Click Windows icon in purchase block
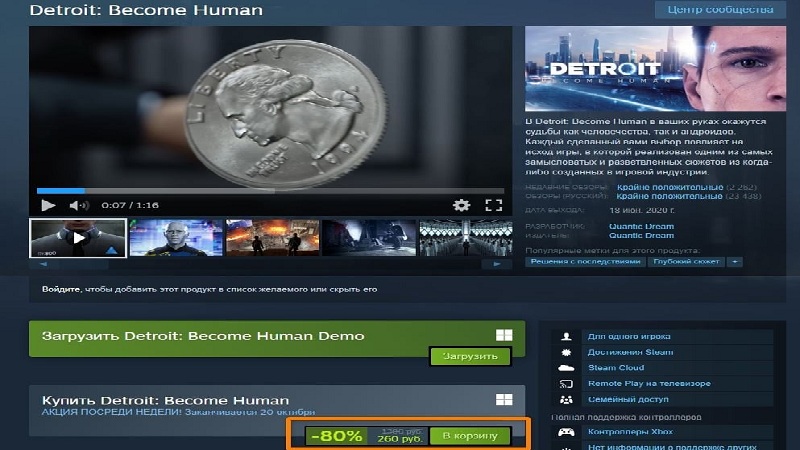 (504, 399)
